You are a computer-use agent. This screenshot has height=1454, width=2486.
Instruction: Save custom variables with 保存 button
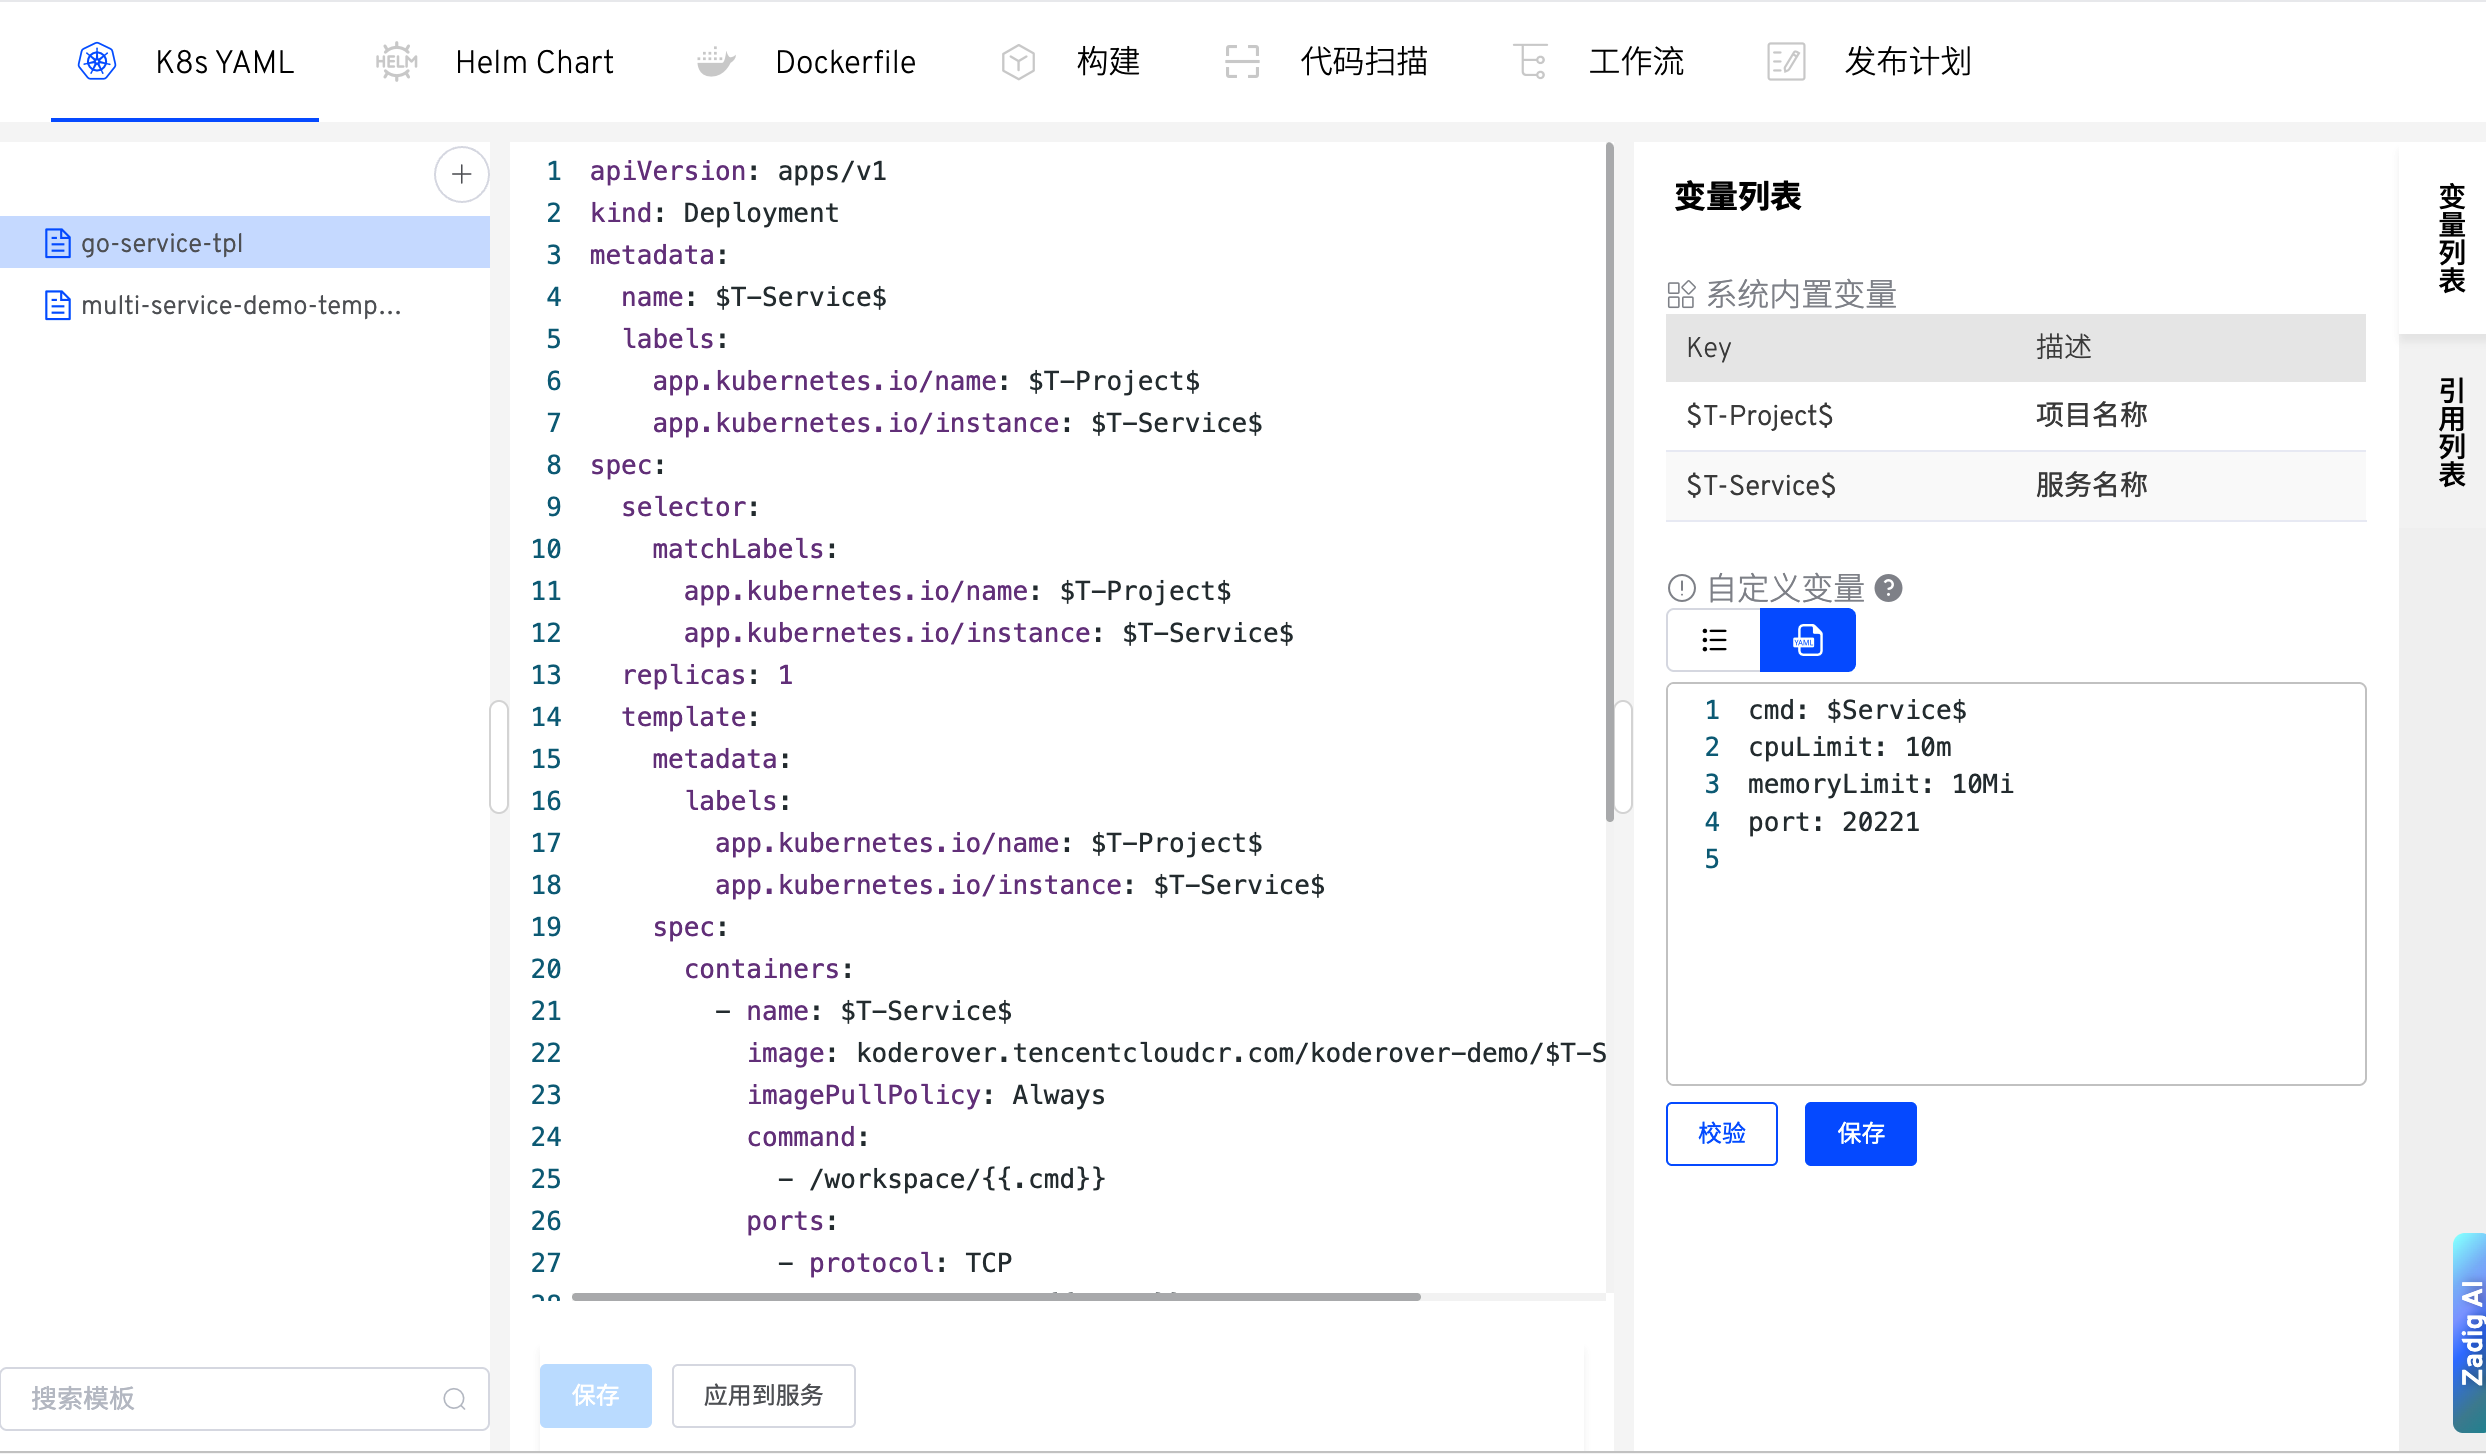[1859, 1133]
